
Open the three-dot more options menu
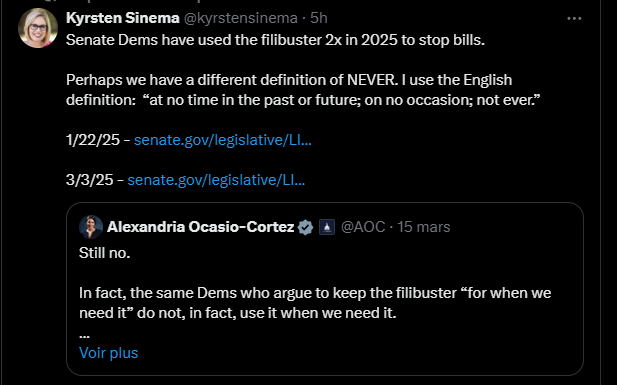[x=574, y=18]
